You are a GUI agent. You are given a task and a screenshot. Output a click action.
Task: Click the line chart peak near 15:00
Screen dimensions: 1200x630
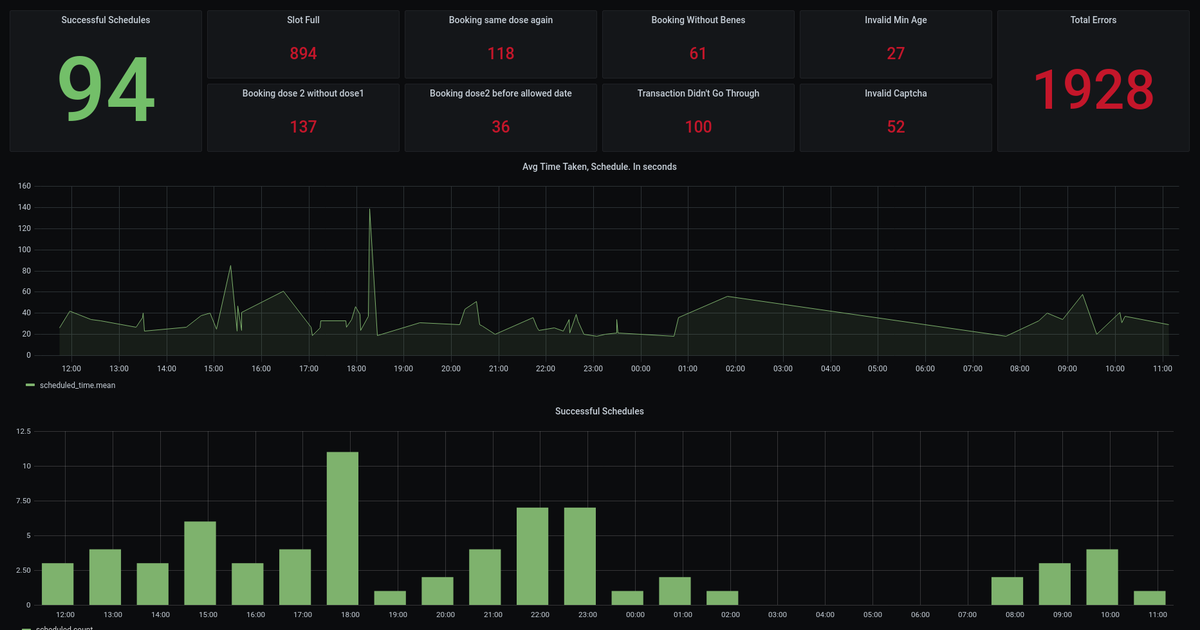[231, 266]
